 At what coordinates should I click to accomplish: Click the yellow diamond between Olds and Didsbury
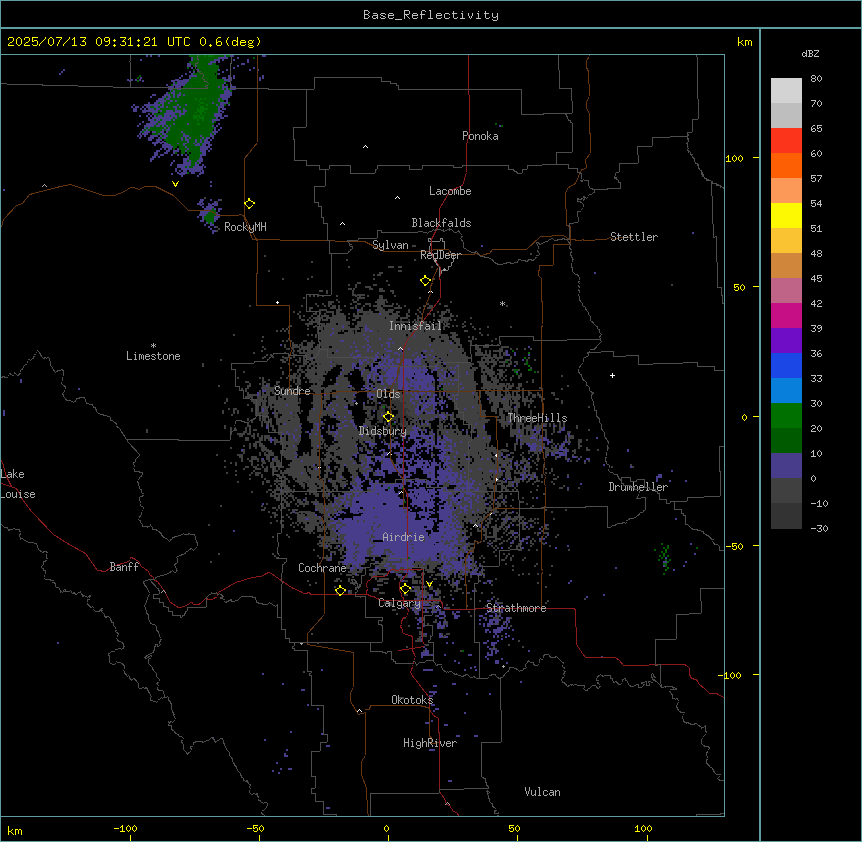coord(389,417)
